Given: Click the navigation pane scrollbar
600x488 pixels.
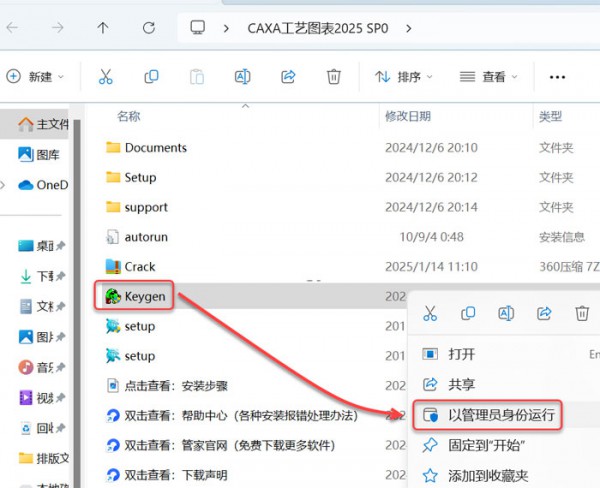Looking at the screenshot, I should click(77, 302).
